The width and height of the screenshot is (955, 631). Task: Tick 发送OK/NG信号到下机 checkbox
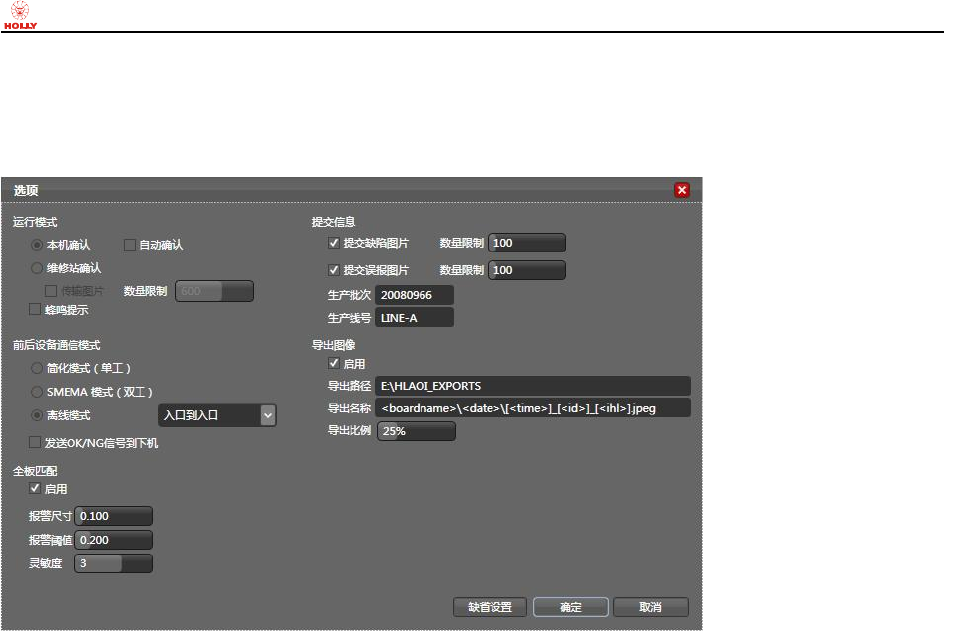pos(35,442)
